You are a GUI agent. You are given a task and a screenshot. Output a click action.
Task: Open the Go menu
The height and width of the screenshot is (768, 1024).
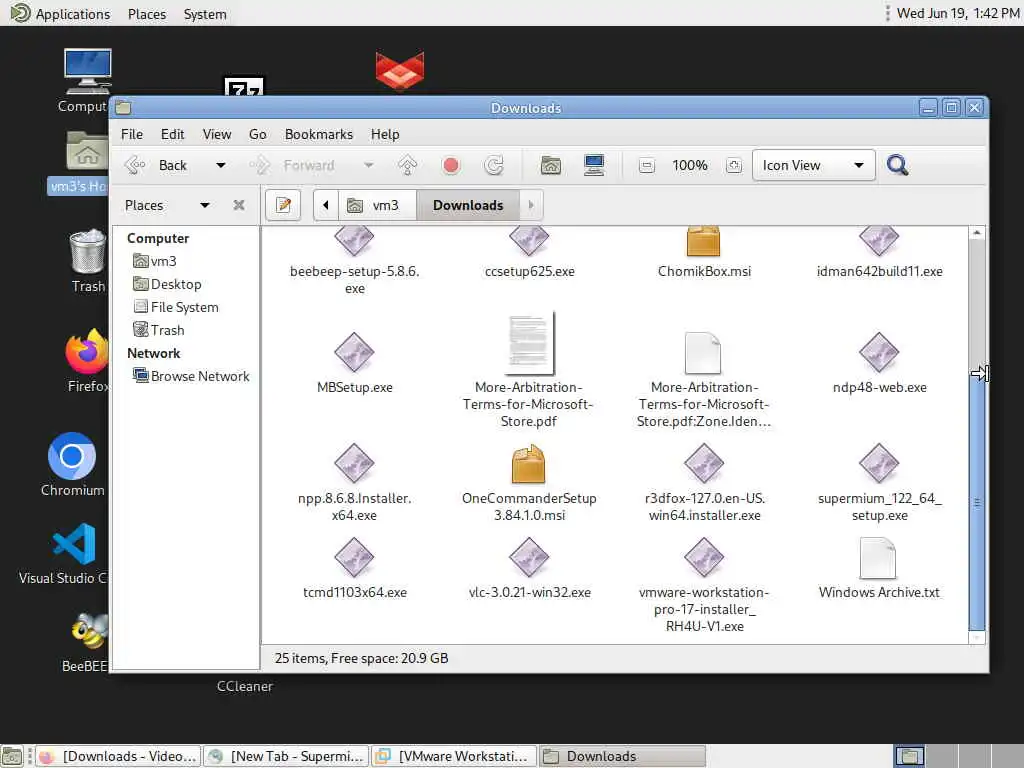coord(257,134)
